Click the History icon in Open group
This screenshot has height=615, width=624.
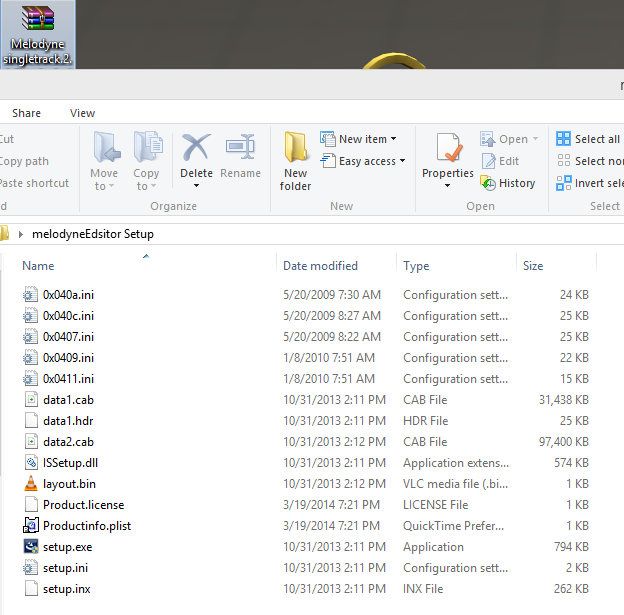click(488, 183)
